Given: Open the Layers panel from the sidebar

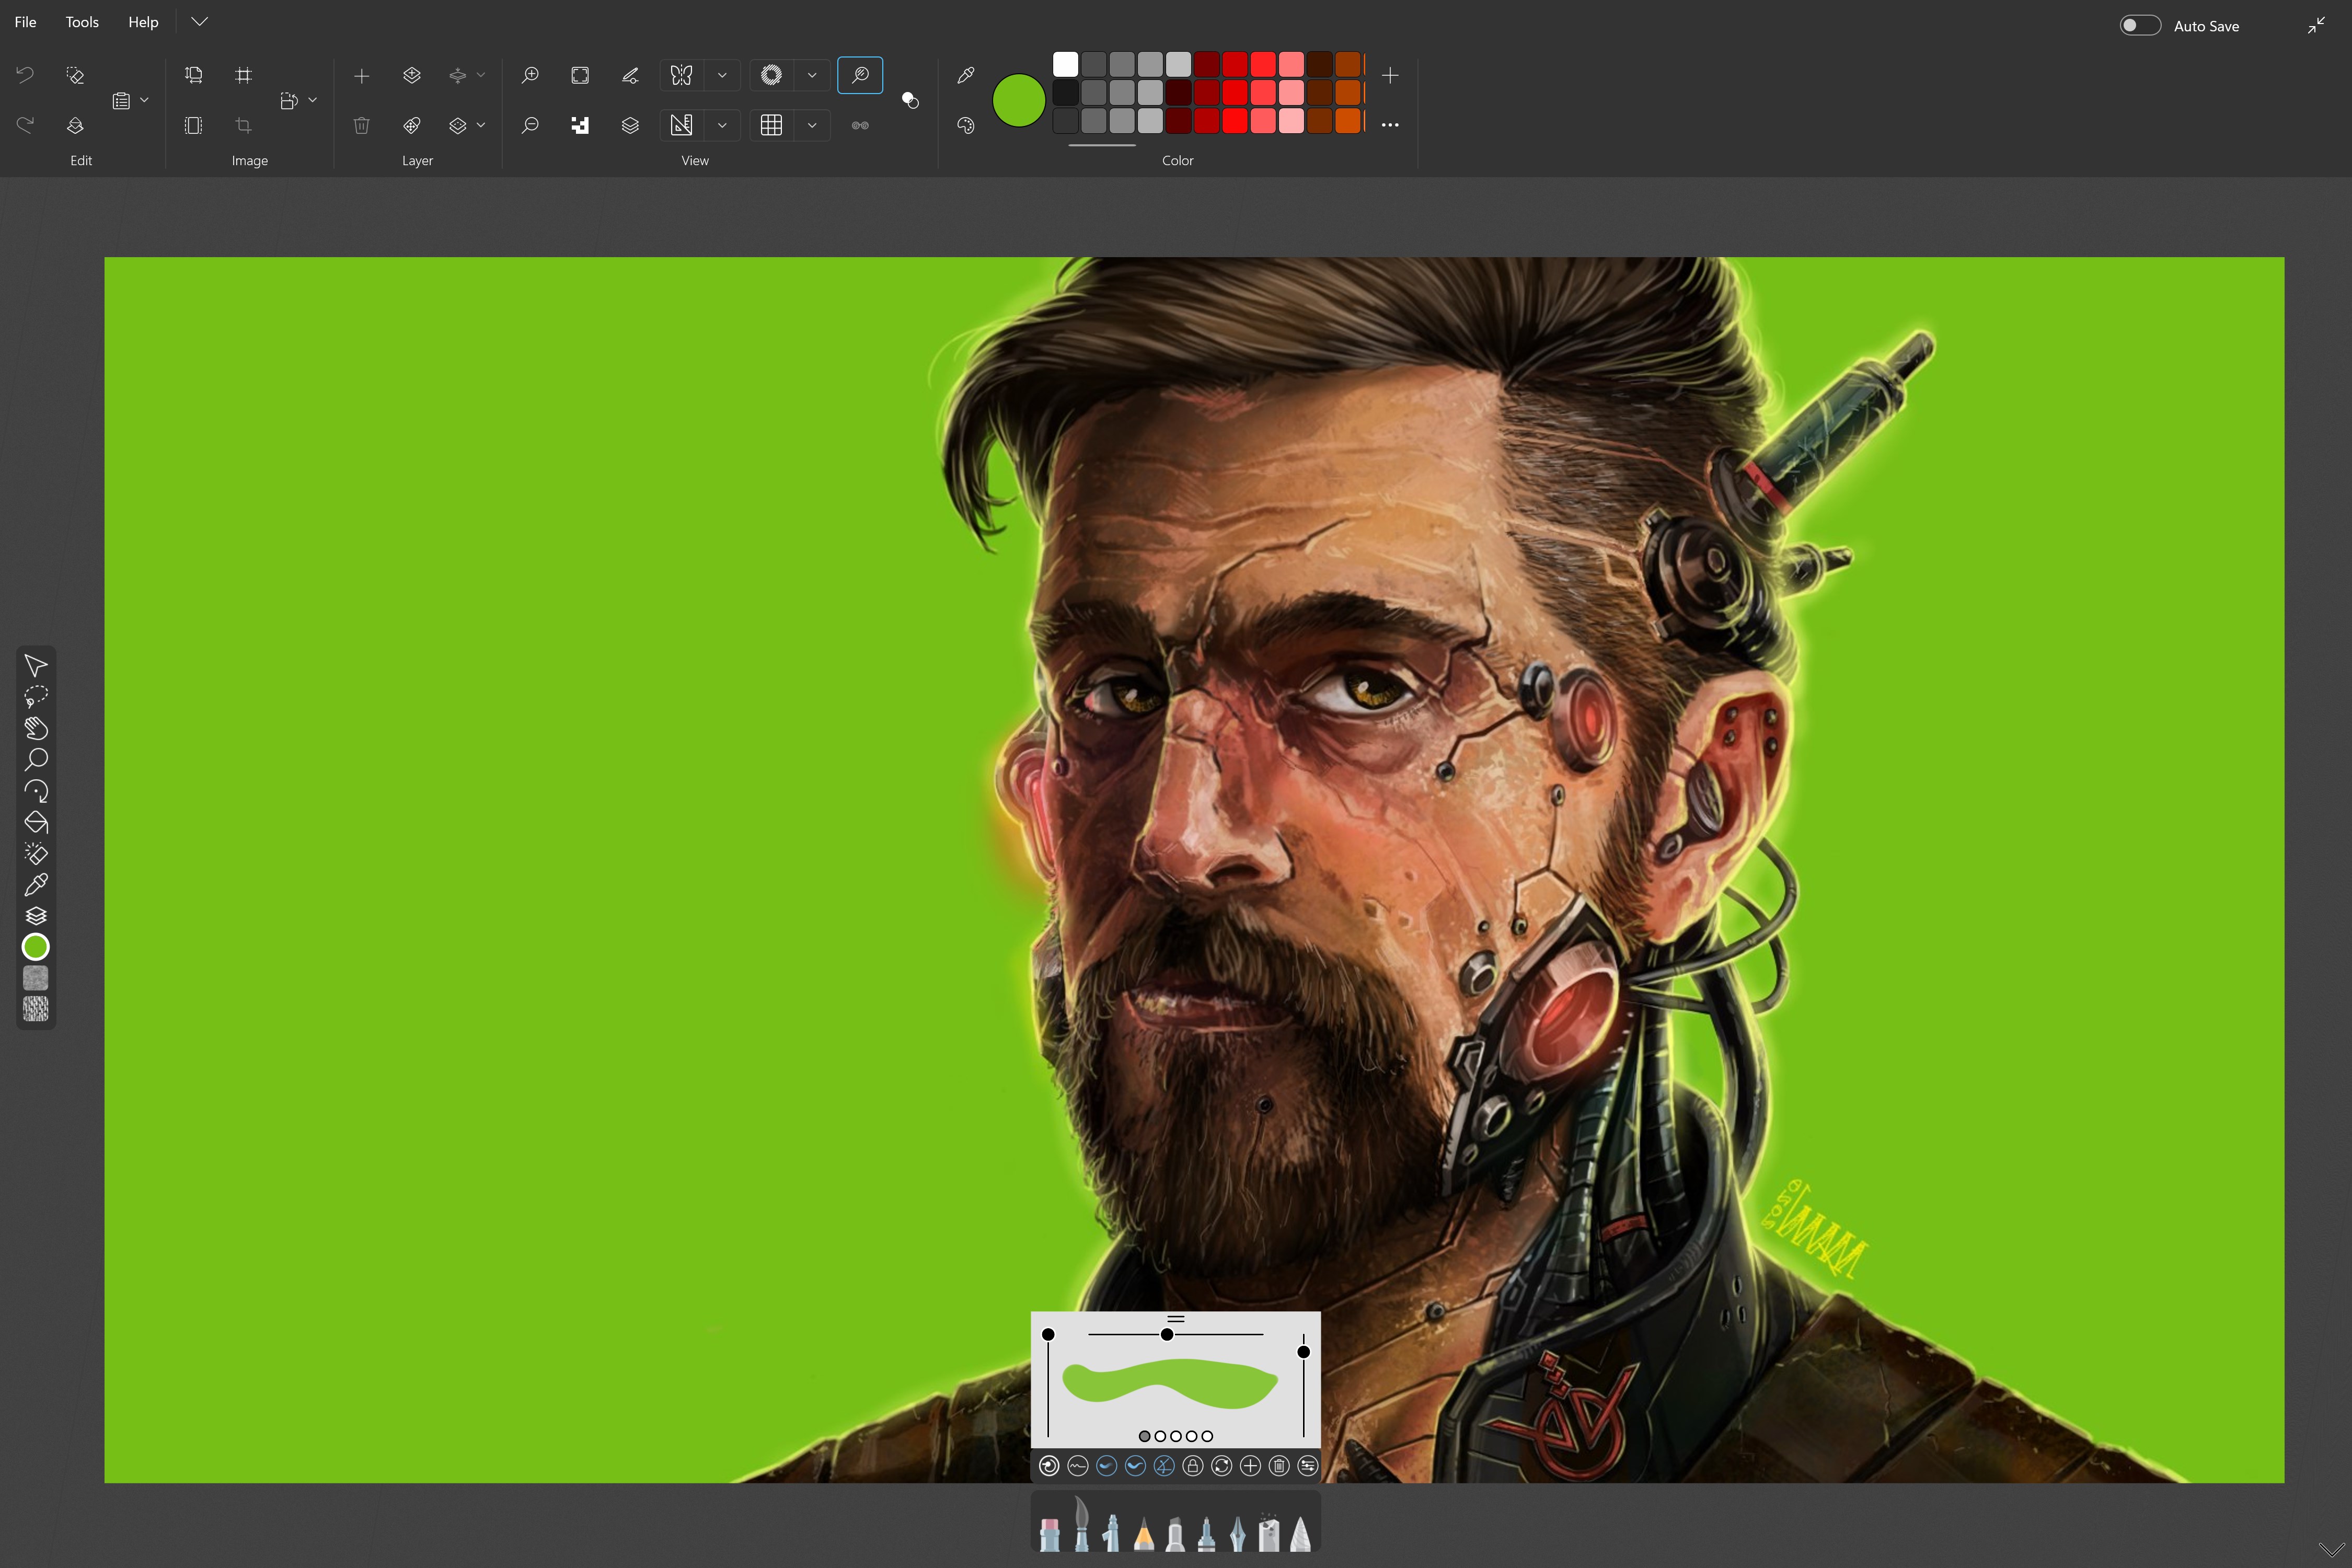Looking at the screenshot, I should pos(36,915).
